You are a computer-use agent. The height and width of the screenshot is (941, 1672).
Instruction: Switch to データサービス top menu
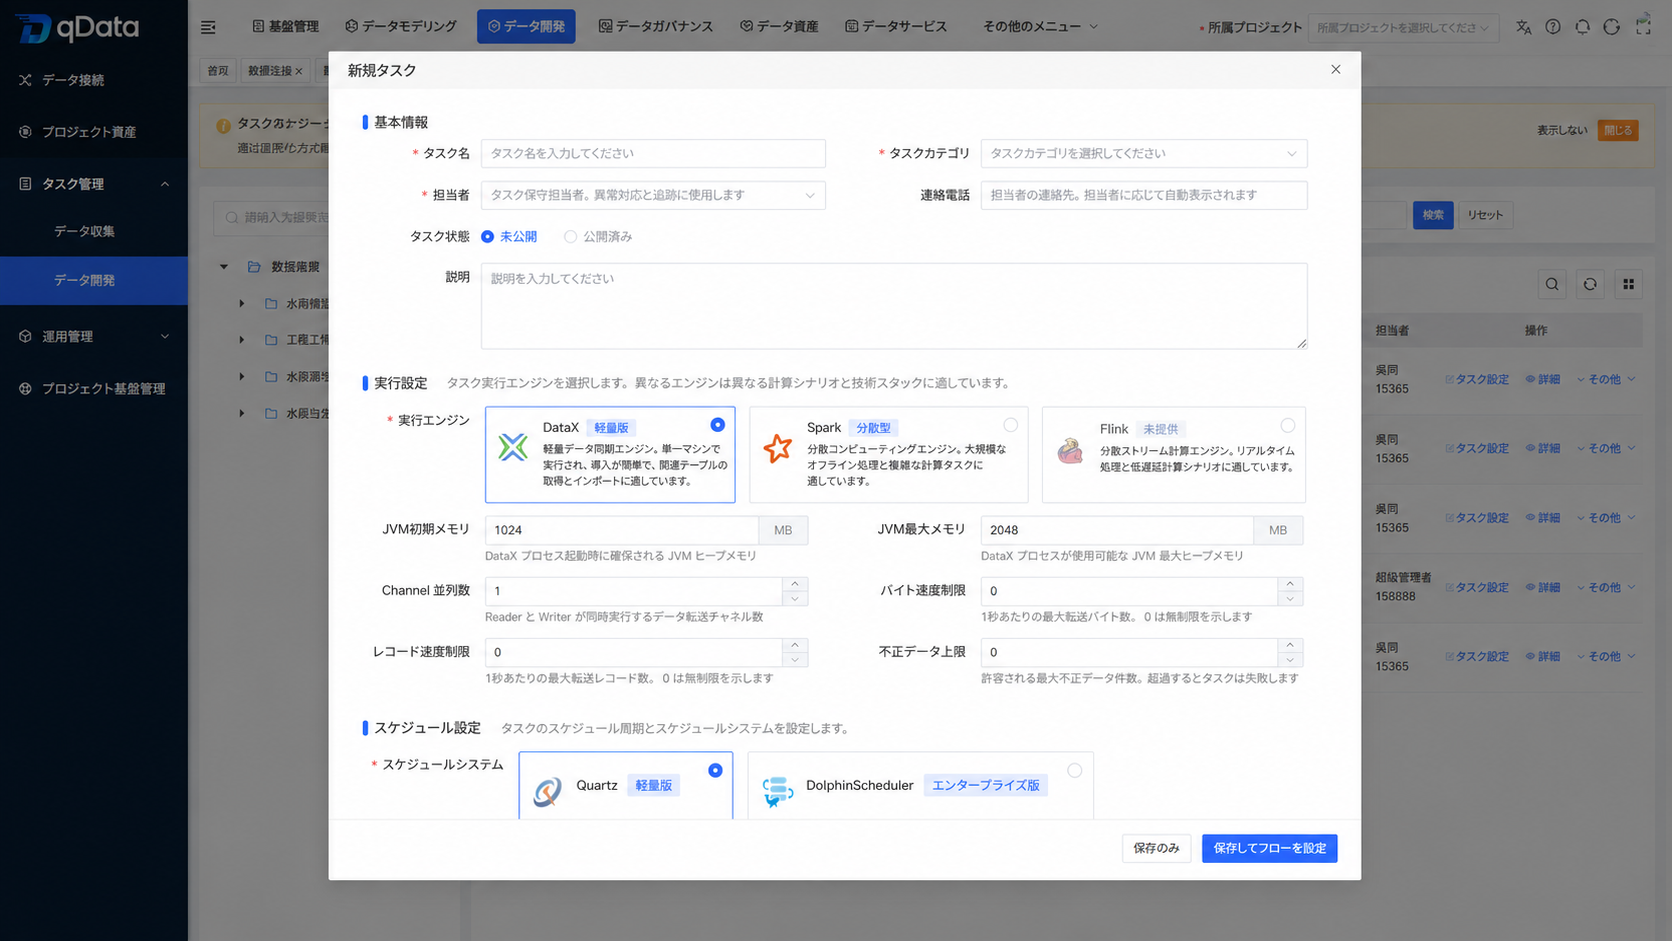coord(895,27)
